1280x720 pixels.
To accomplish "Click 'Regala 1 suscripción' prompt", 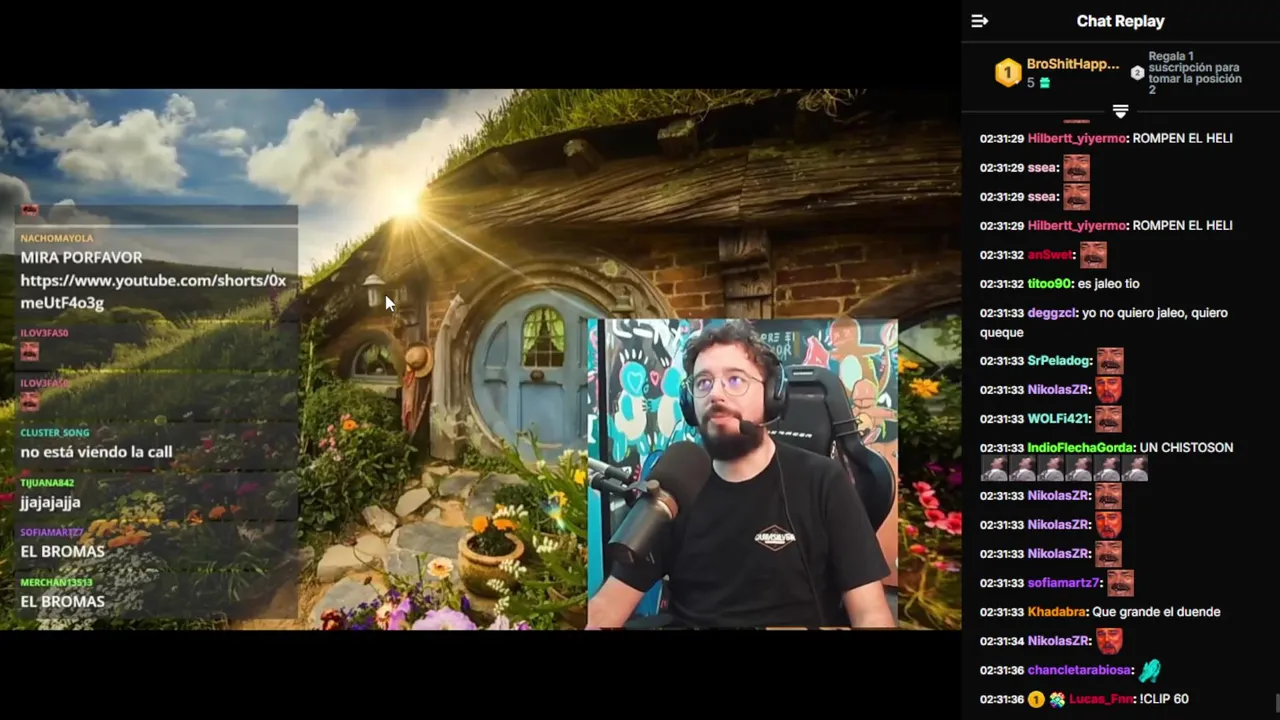I will pos(1195,73).
